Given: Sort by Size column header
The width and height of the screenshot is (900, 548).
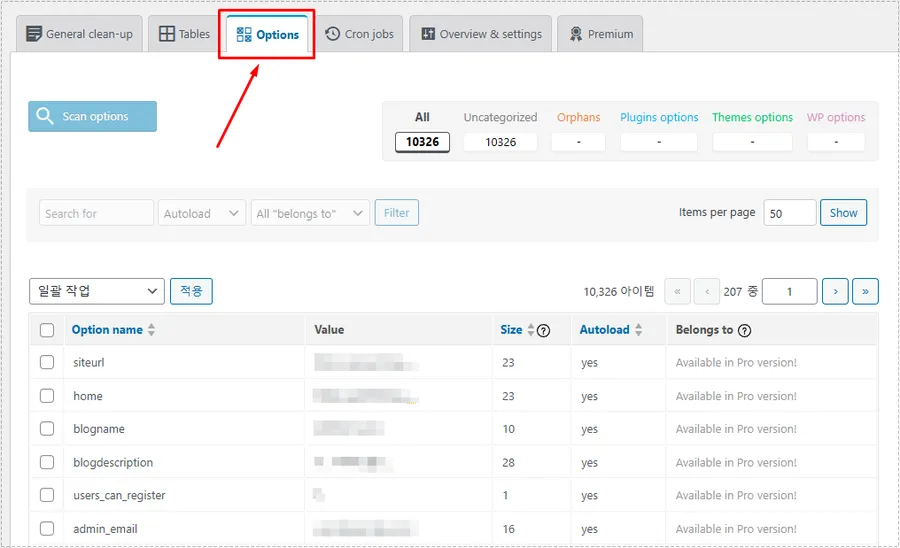Looking at the screenshot, I should click(x=511, y=330).
